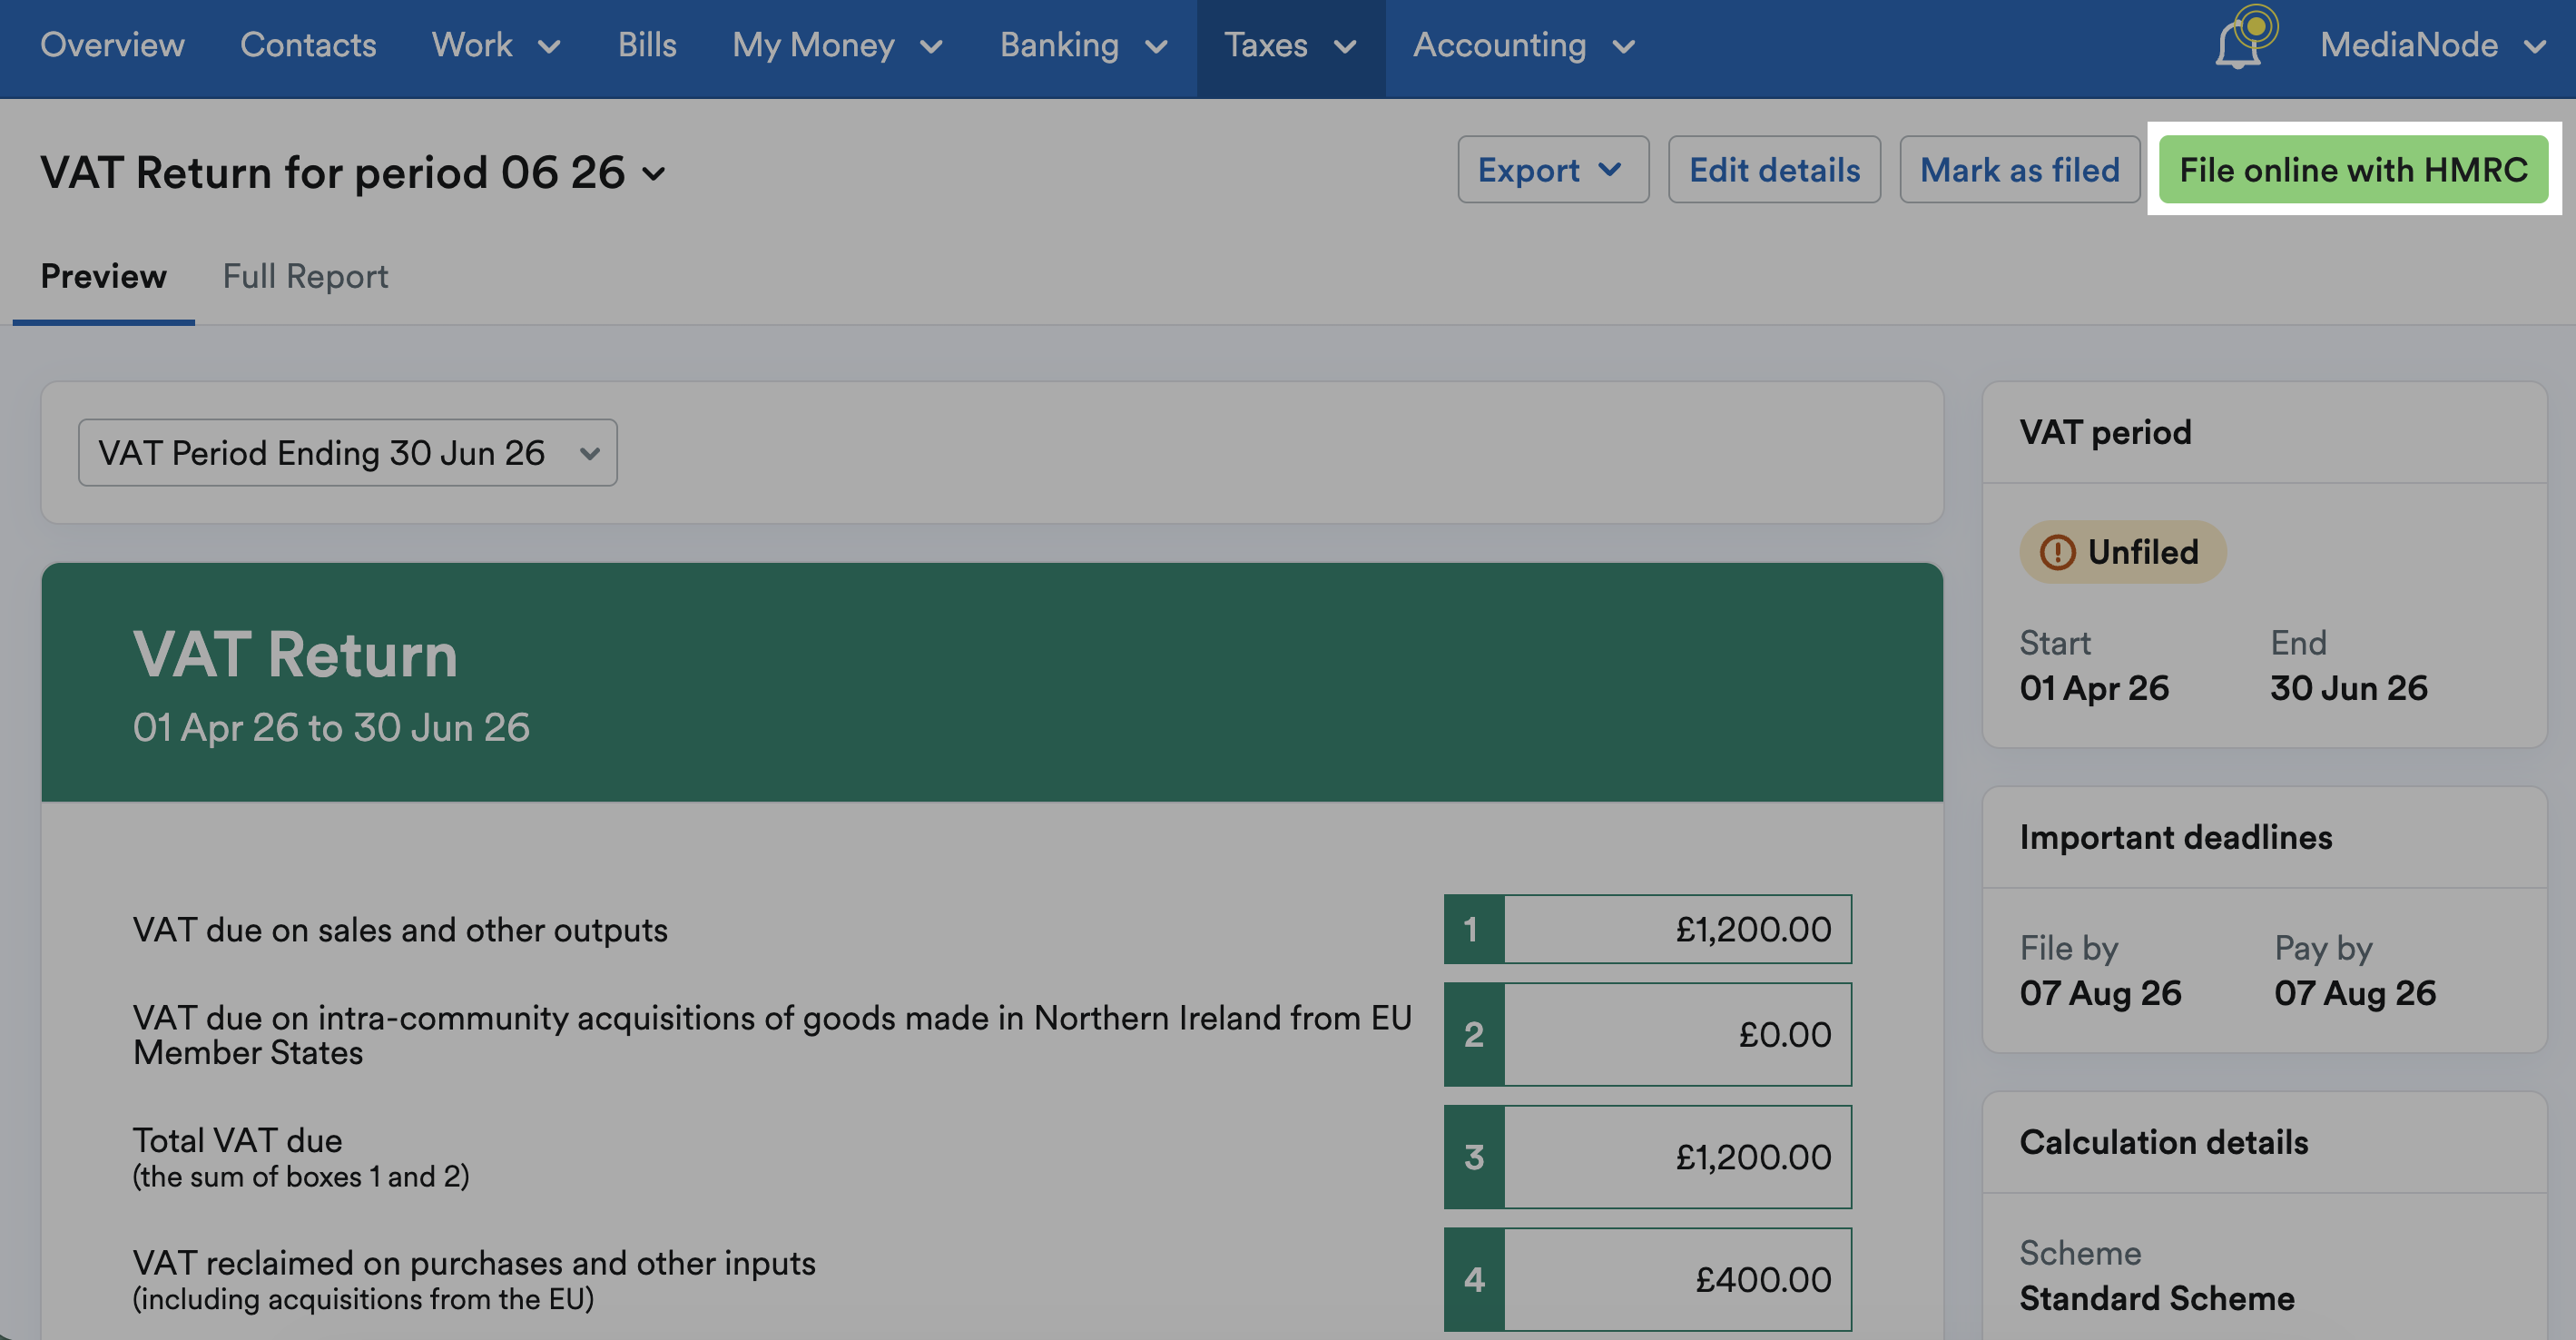
Task: Select box 4 amount £400.00
Action: click(1677, 1280)
